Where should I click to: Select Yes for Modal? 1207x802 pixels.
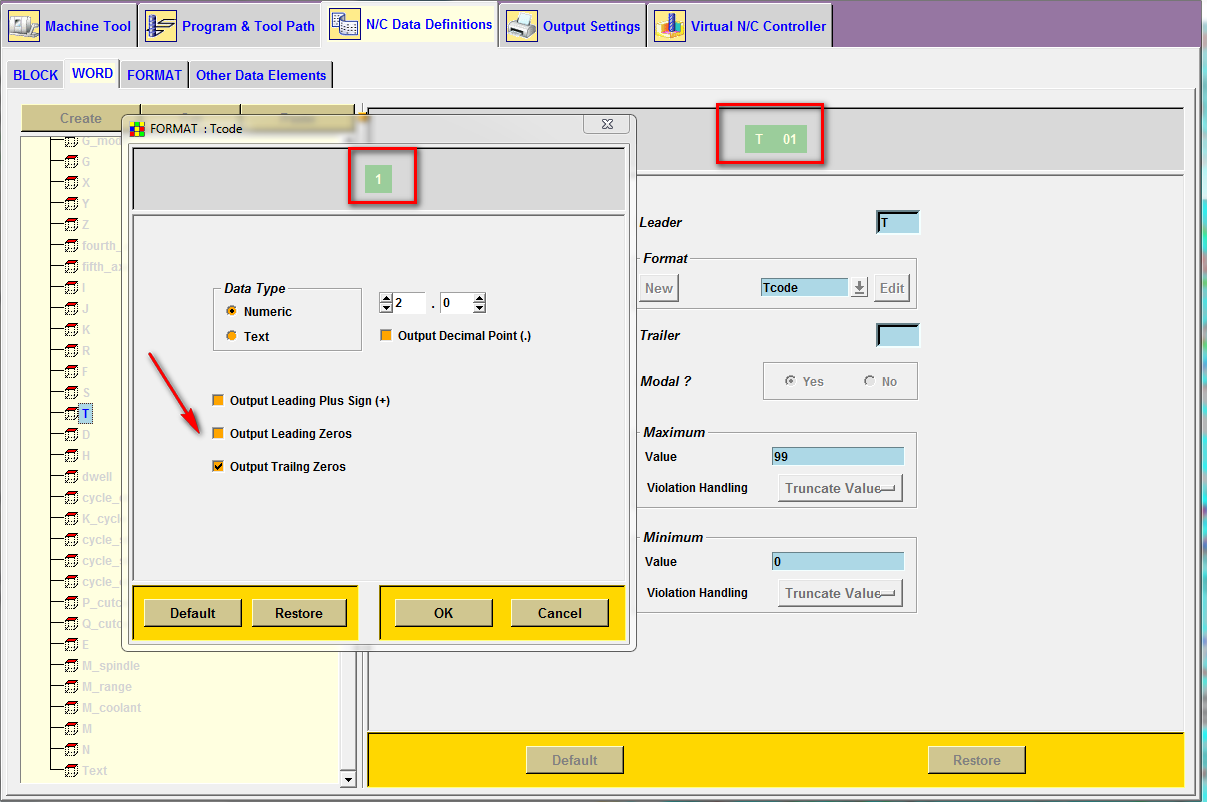[790, 381]
